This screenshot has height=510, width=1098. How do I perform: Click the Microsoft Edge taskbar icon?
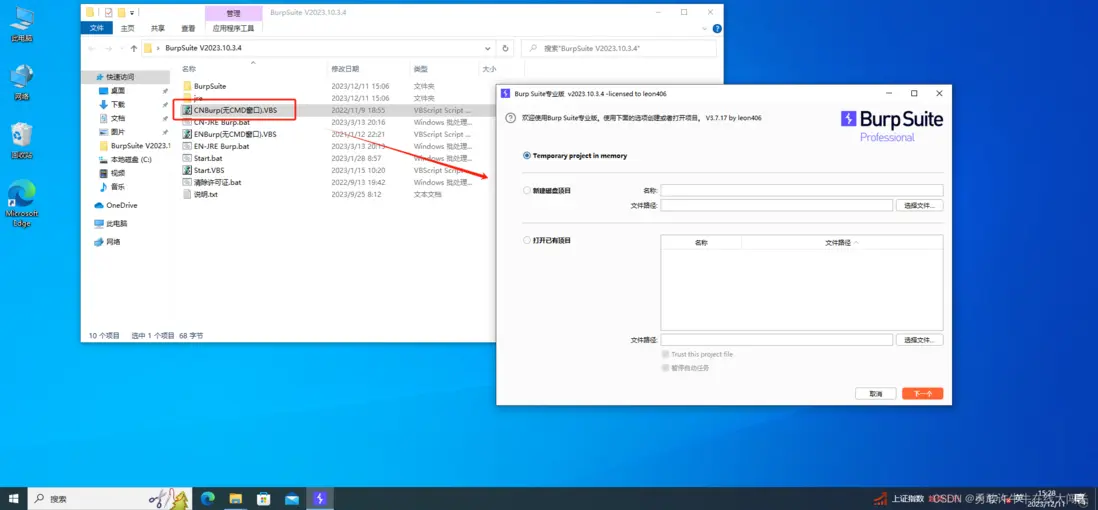click(208, 498)
